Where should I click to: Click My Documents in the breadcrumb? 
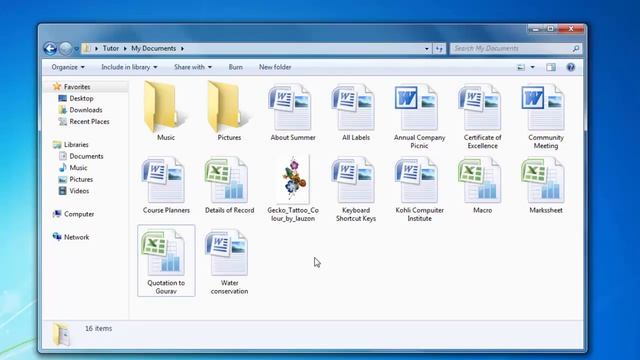point(153,49)
